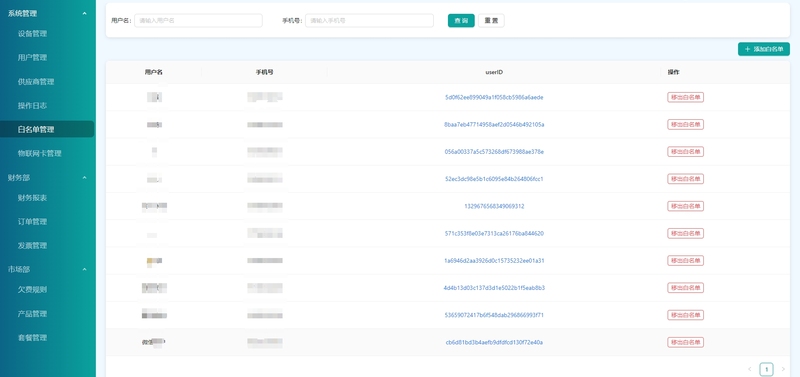
Task: Select page 1 in pagination
Action: (766, 369)
